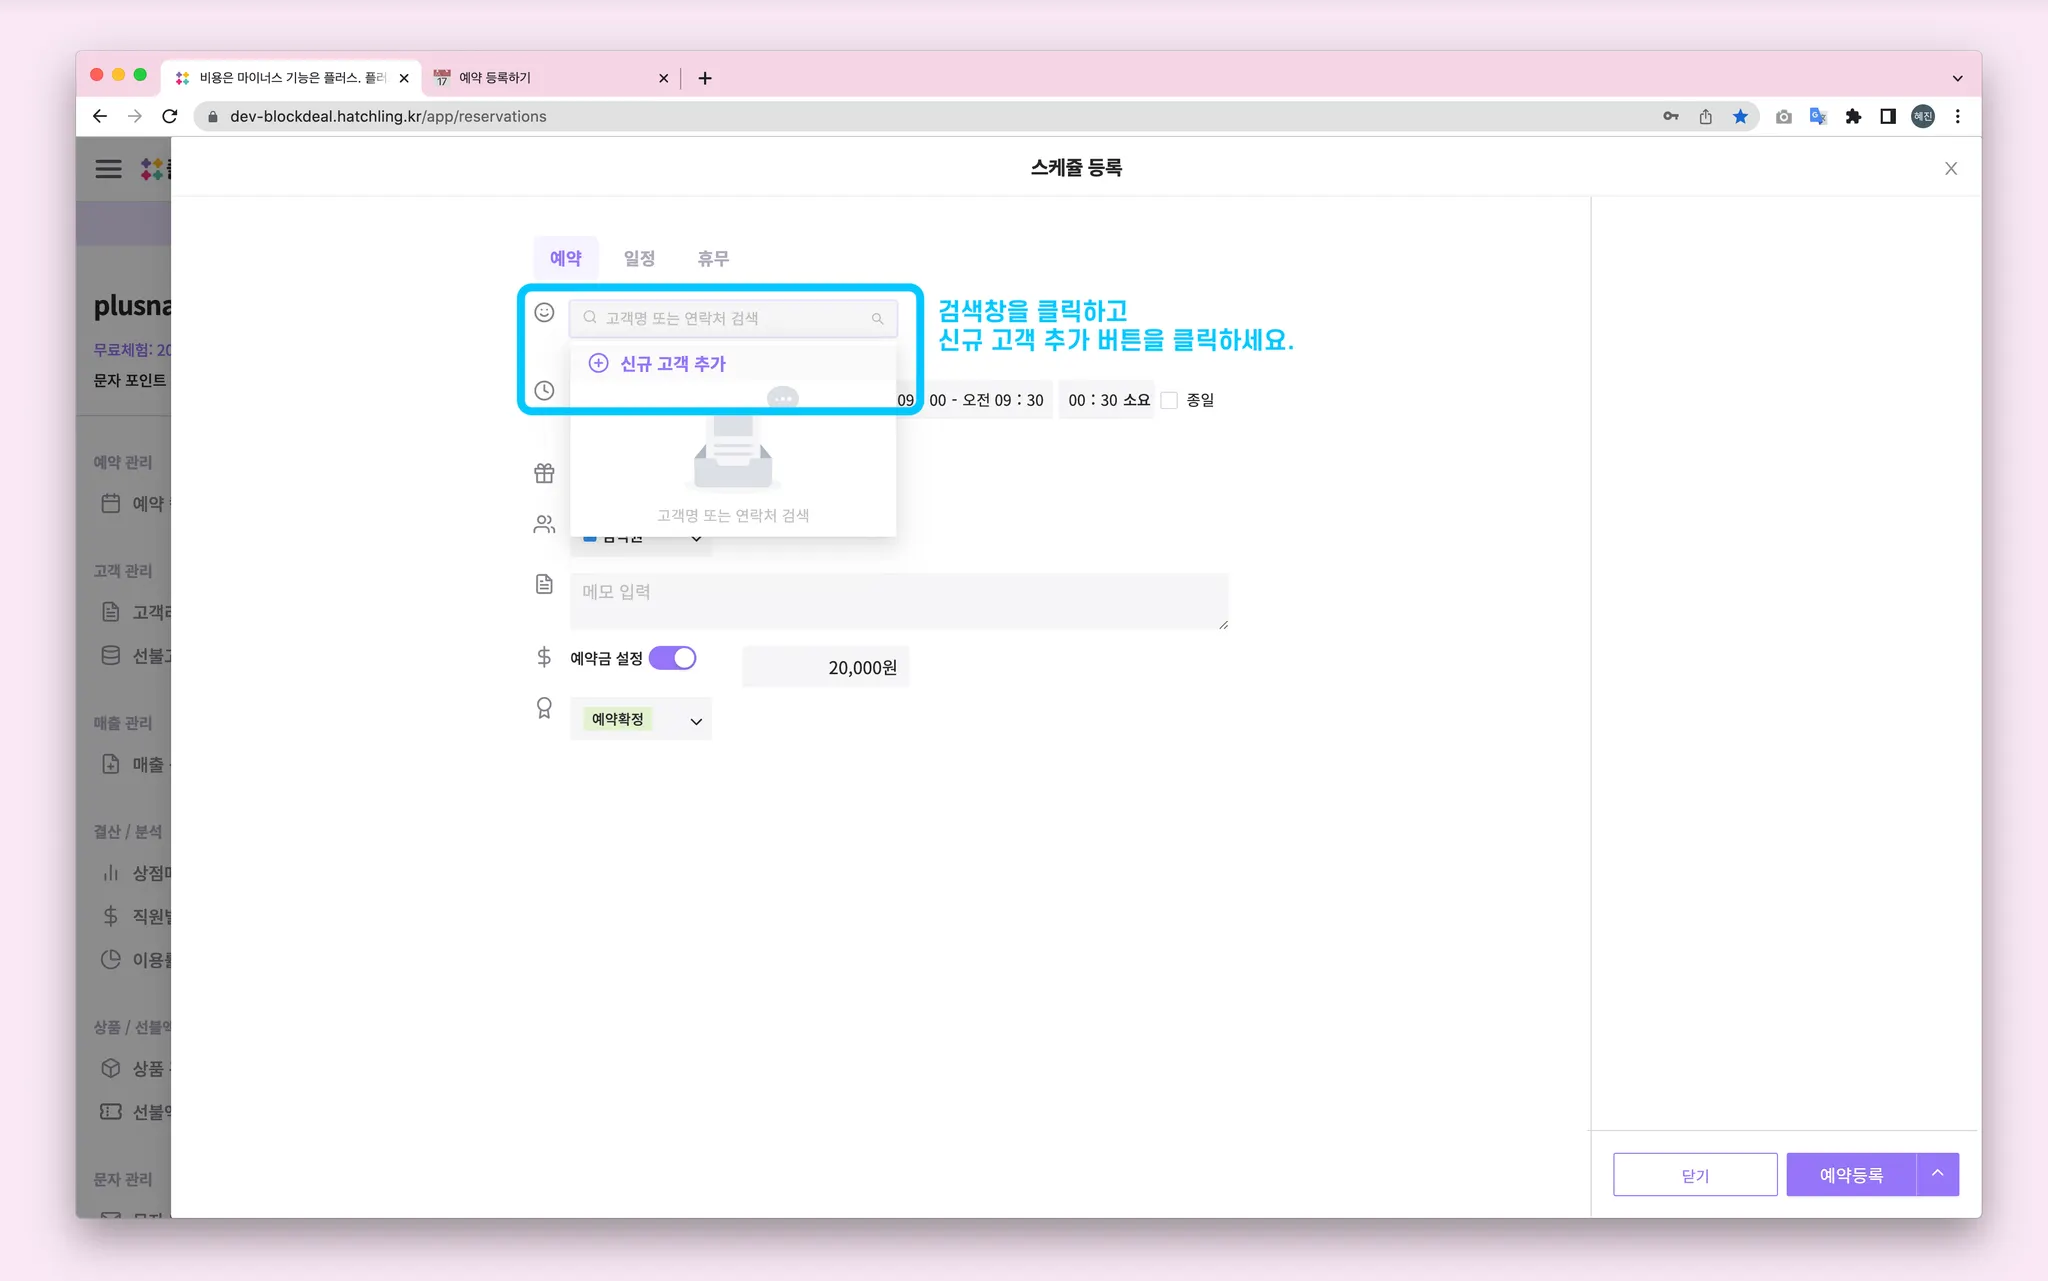The image size is (2048, 1281).
Task: Bookmark page with star icon
Action: coord(1740,117)
